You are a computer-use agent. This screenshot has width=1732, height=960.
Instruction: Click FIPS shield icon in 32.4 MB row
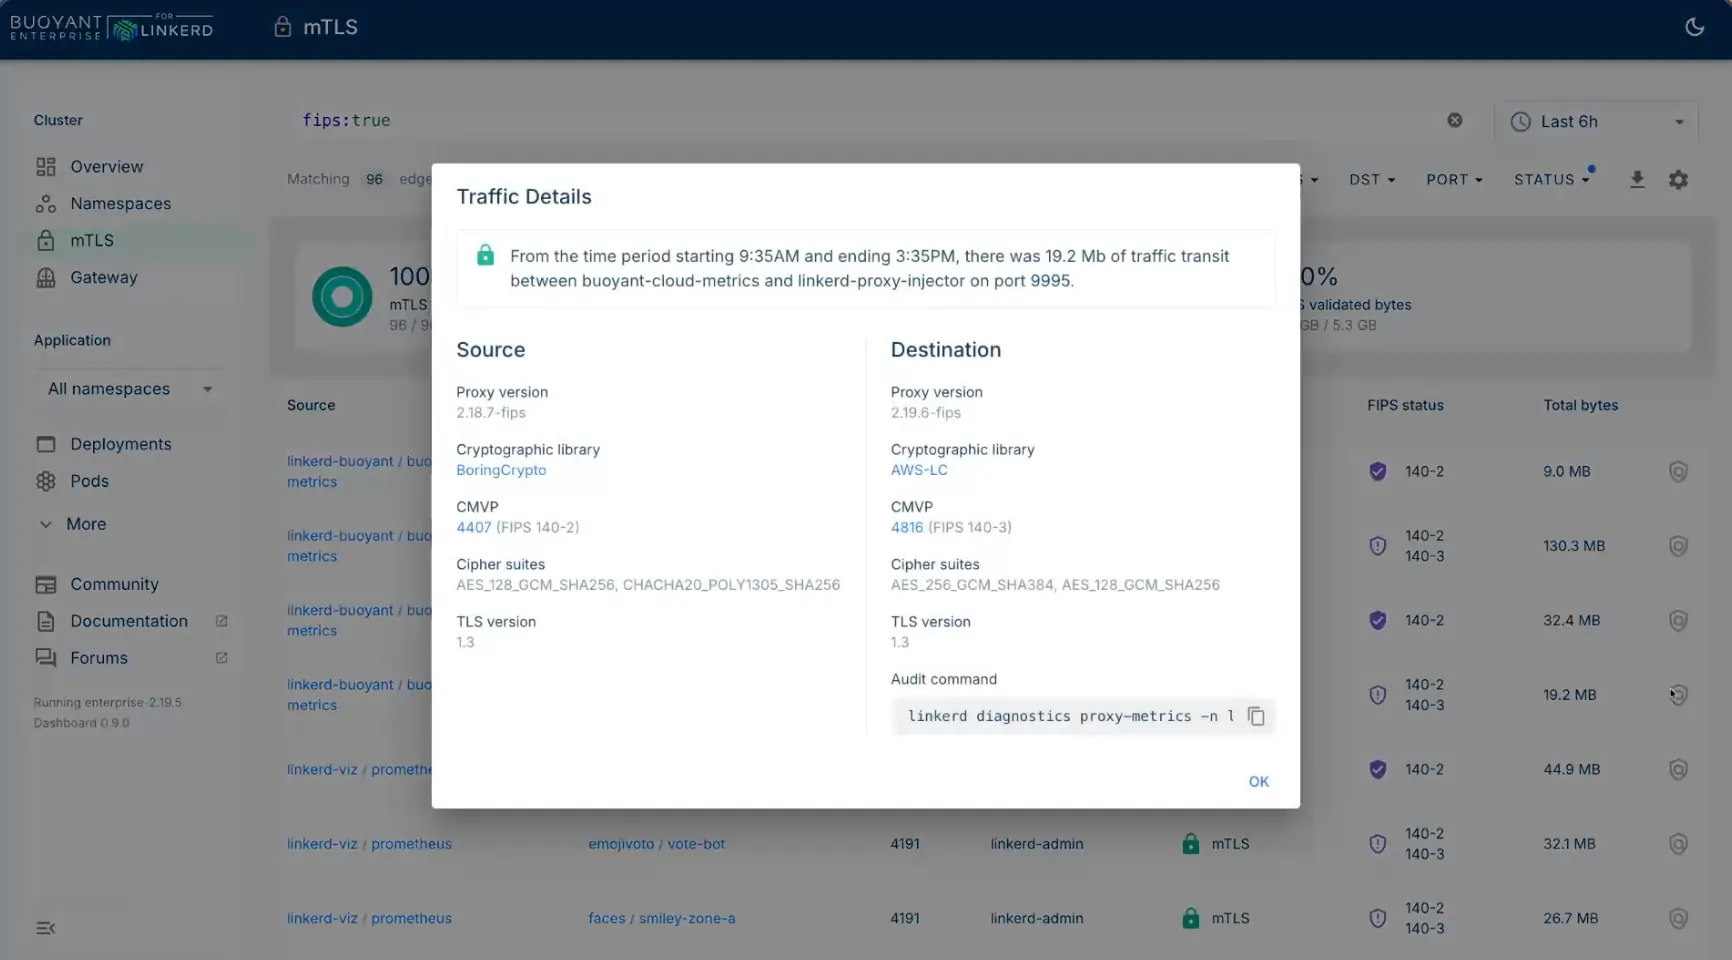tap(1377, 620)
